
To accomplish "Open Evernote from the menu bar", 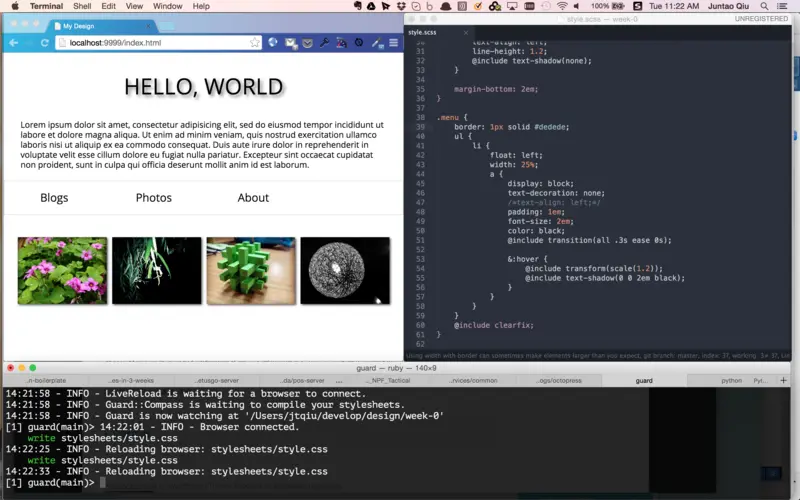I will pos(358,6).
